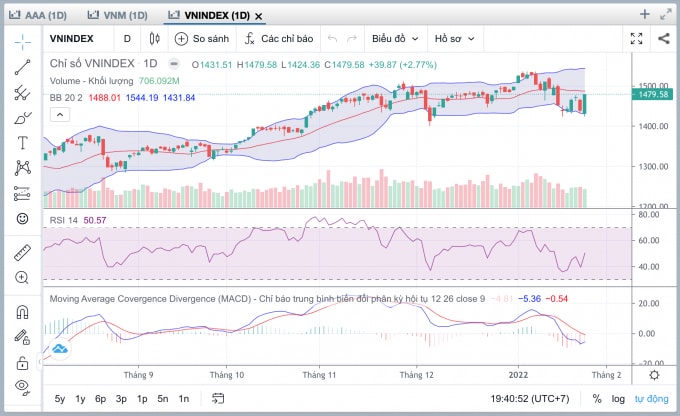The width and height of the screenshot is (680, 416).
Task: Click the blue cloud chart logo
Action: coord(60,348)
